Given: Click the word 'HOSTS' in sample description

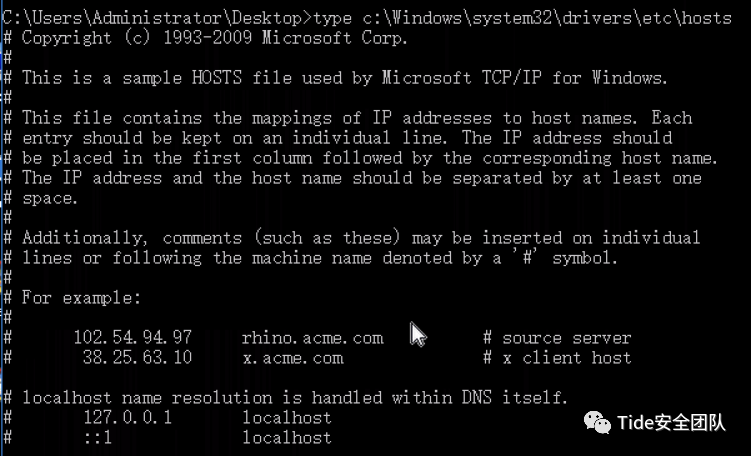Looking at the screenshot, I should [217, 78].
